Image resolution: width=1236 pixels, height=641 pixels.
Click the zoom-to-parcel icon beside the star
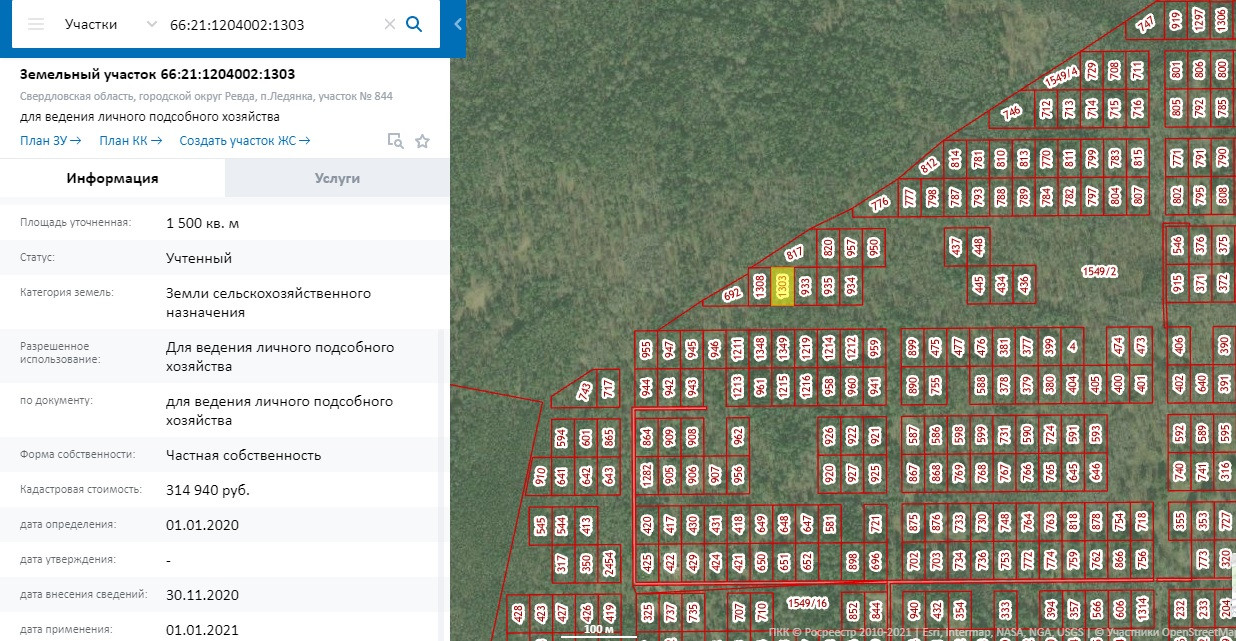click(x=395, y=141)
